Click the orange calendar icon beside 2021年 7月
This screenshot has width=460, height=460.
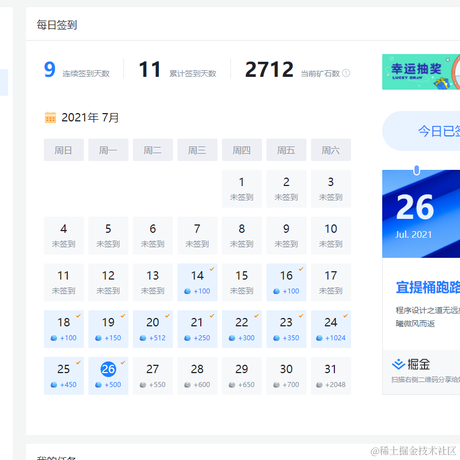coord(50,117)
